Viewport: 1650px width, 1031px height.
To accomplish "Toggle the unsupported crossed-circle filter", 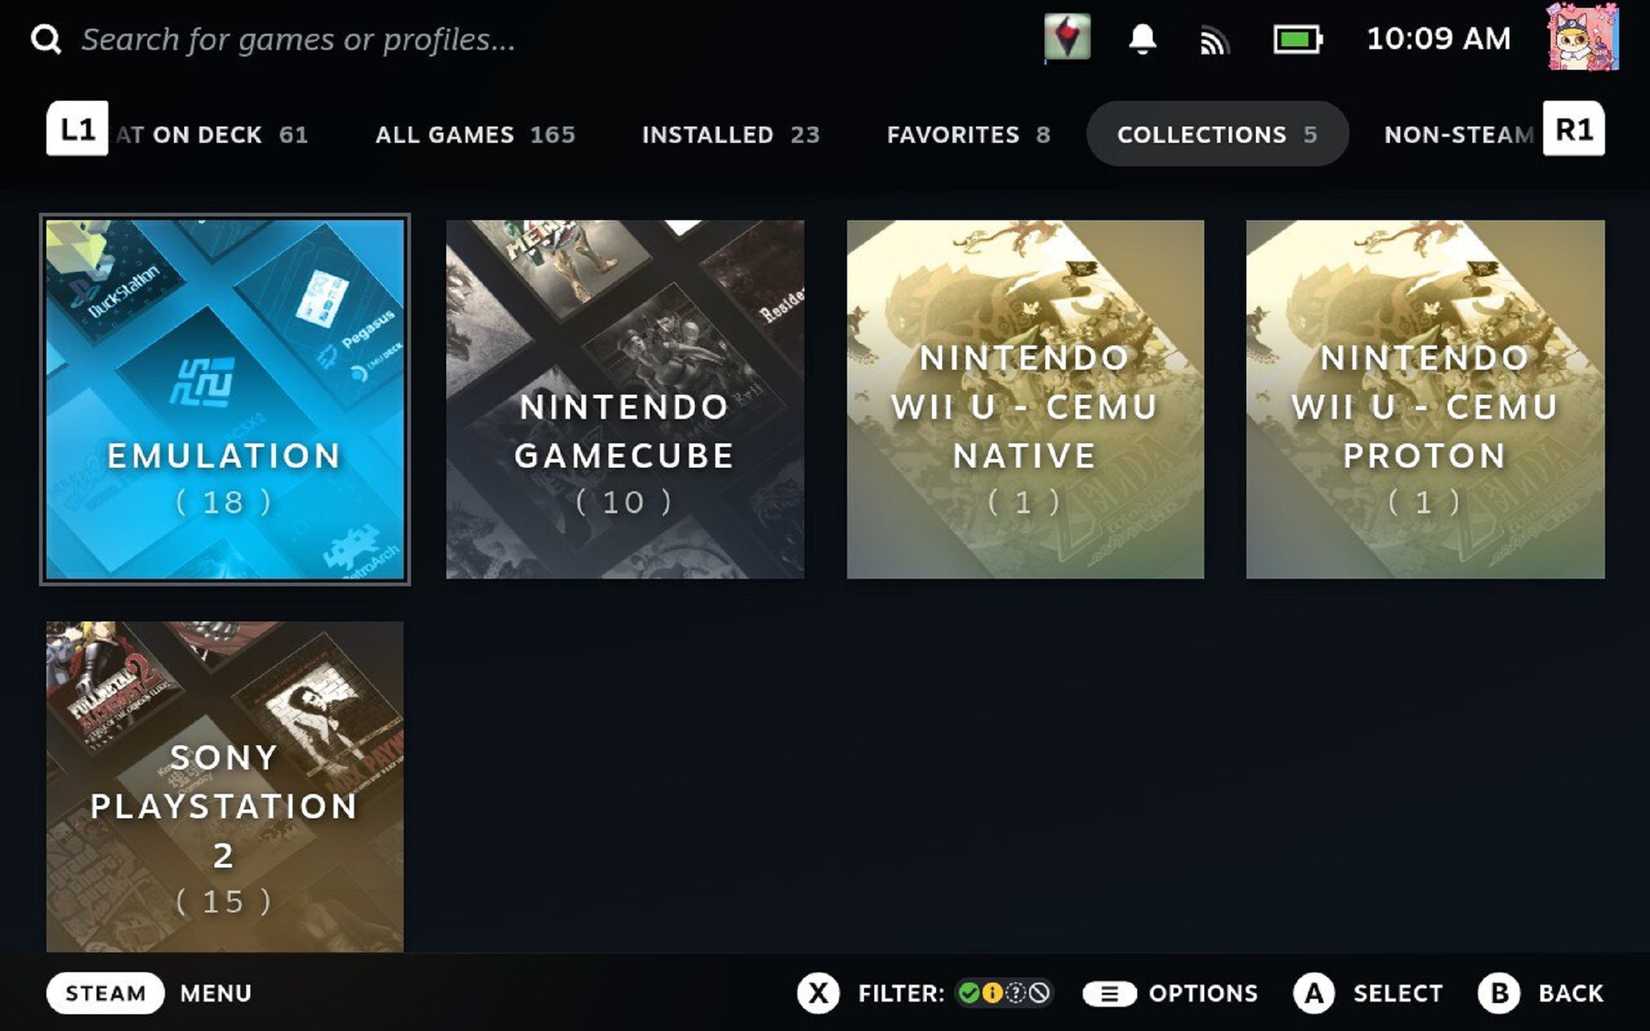I will coord(1040,993).
